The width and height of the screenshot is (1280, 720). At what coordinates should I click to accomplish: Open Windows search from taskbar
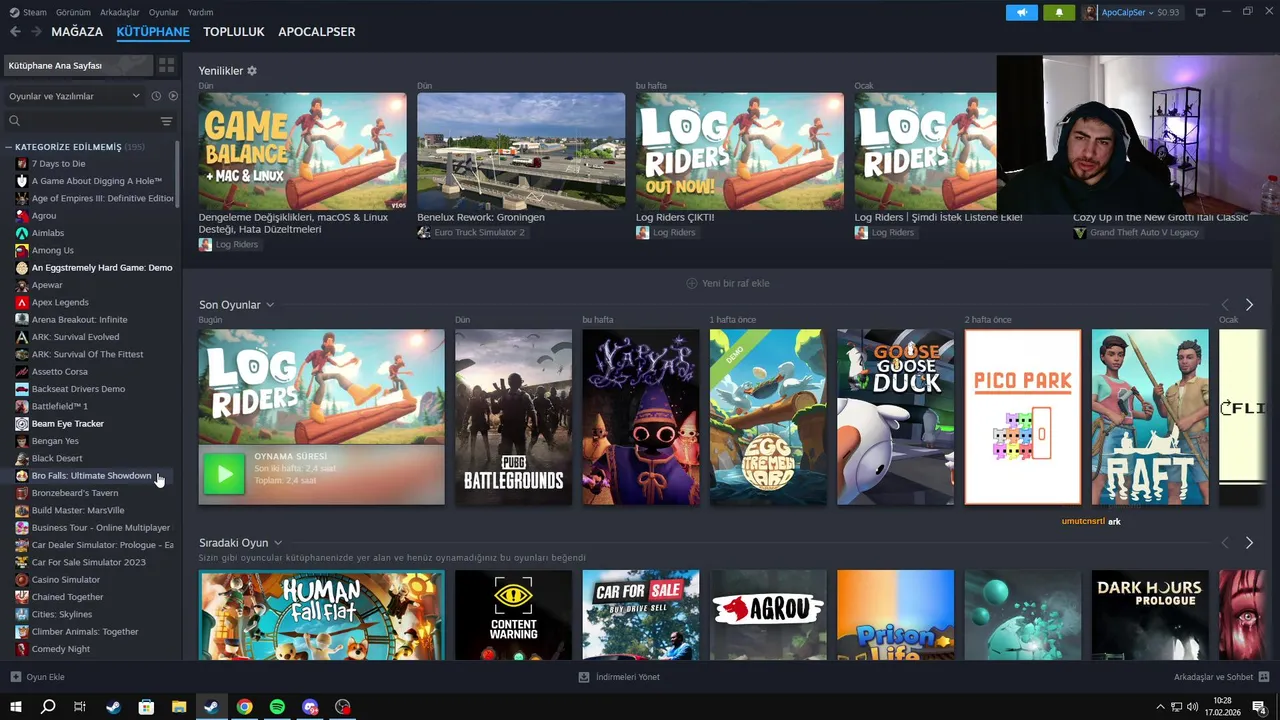point(48,707)
